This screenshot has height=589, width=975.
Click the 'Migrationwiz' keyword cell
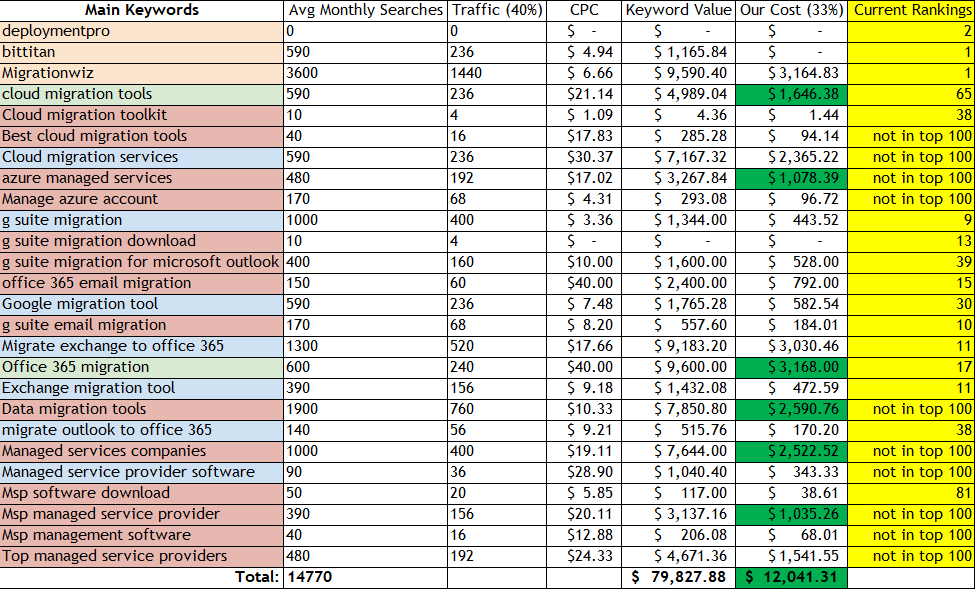(142, 73)
